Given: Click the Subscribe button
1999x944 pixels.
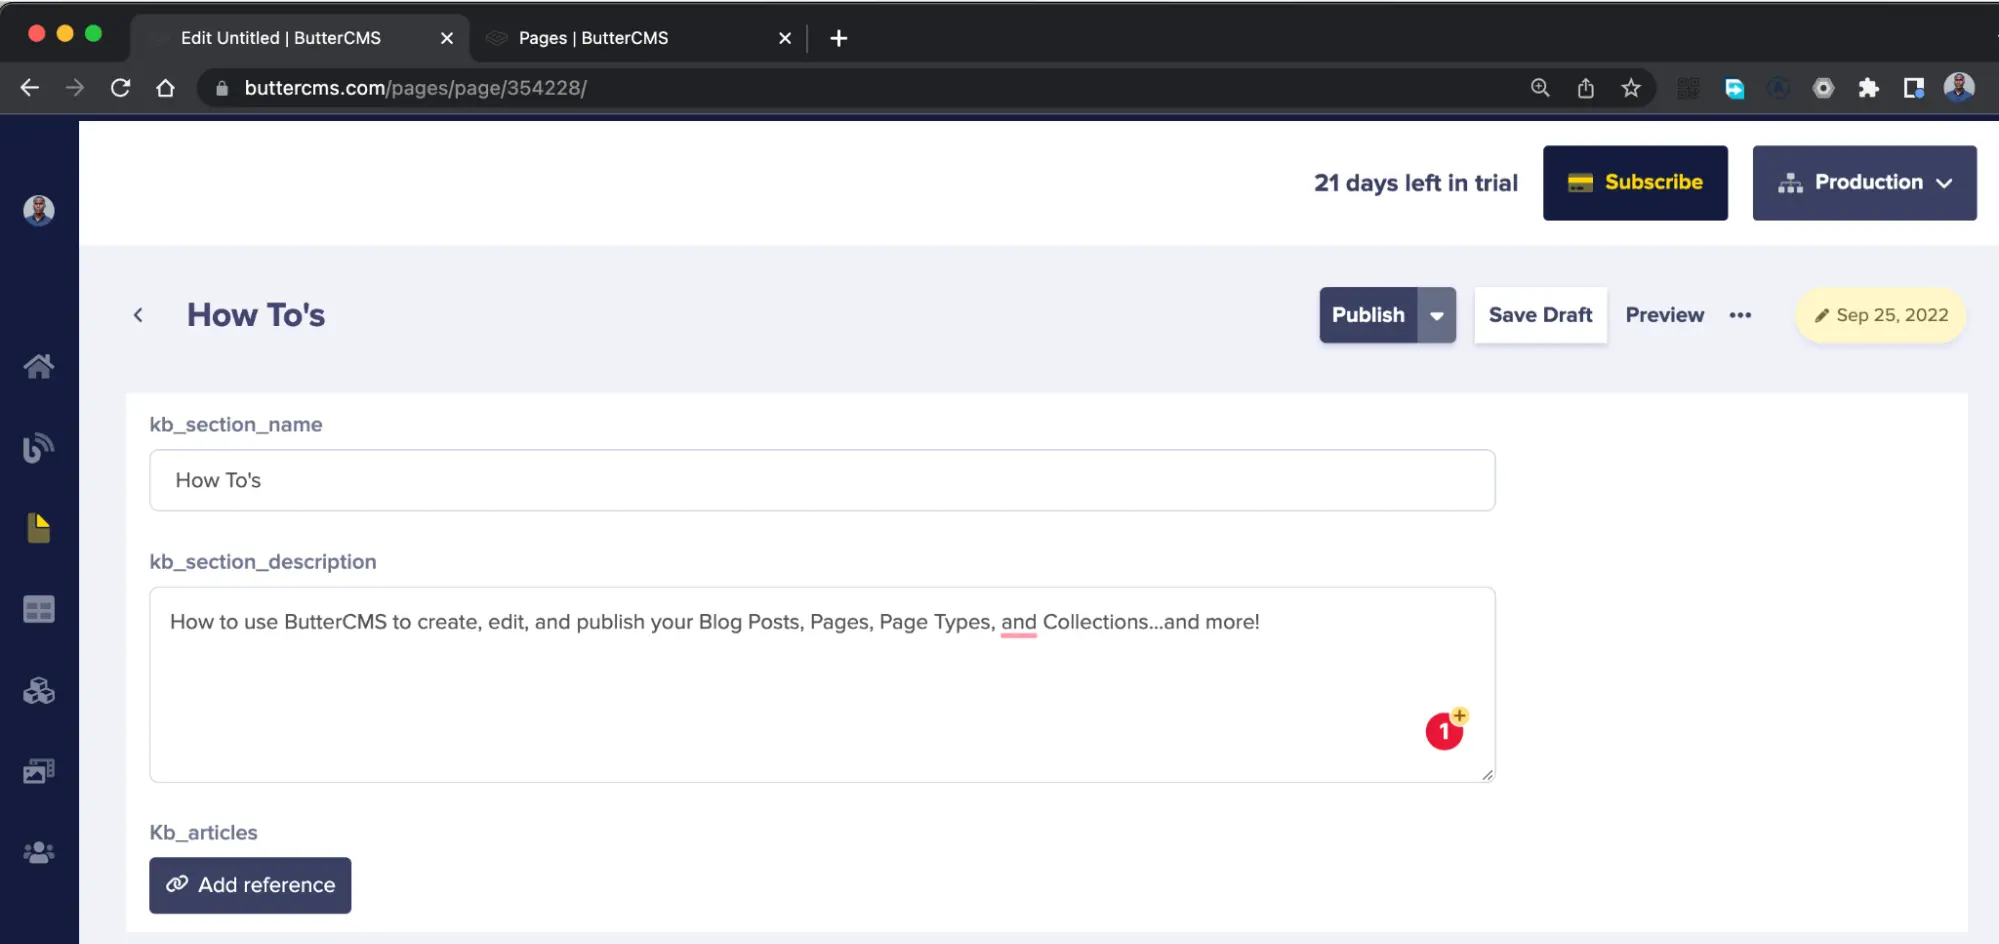Looking at the screenshot, I should click(x=1635, y=183).
